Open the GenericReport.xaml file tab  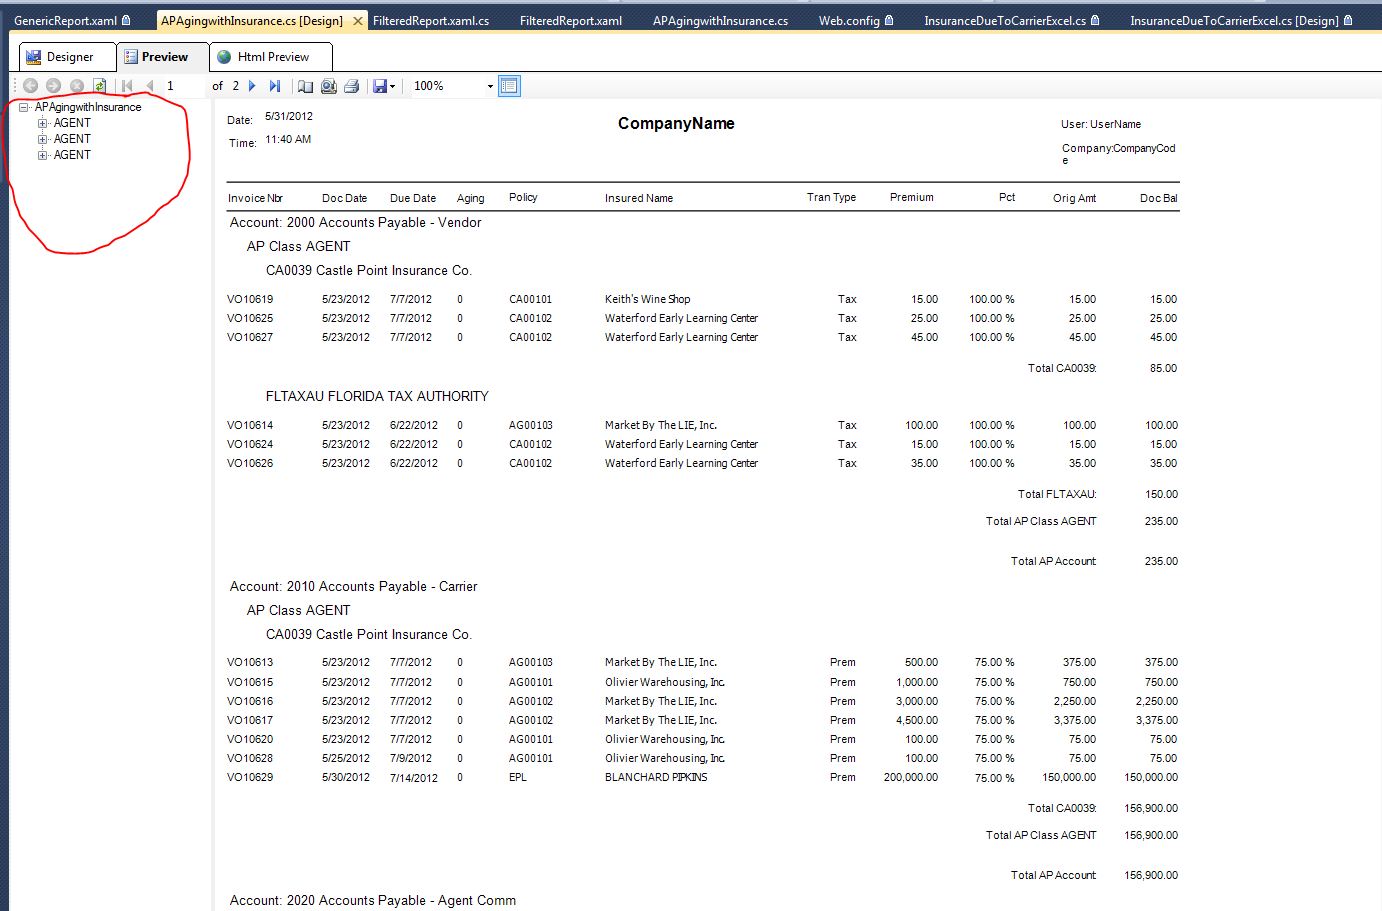tap(65, 20)
